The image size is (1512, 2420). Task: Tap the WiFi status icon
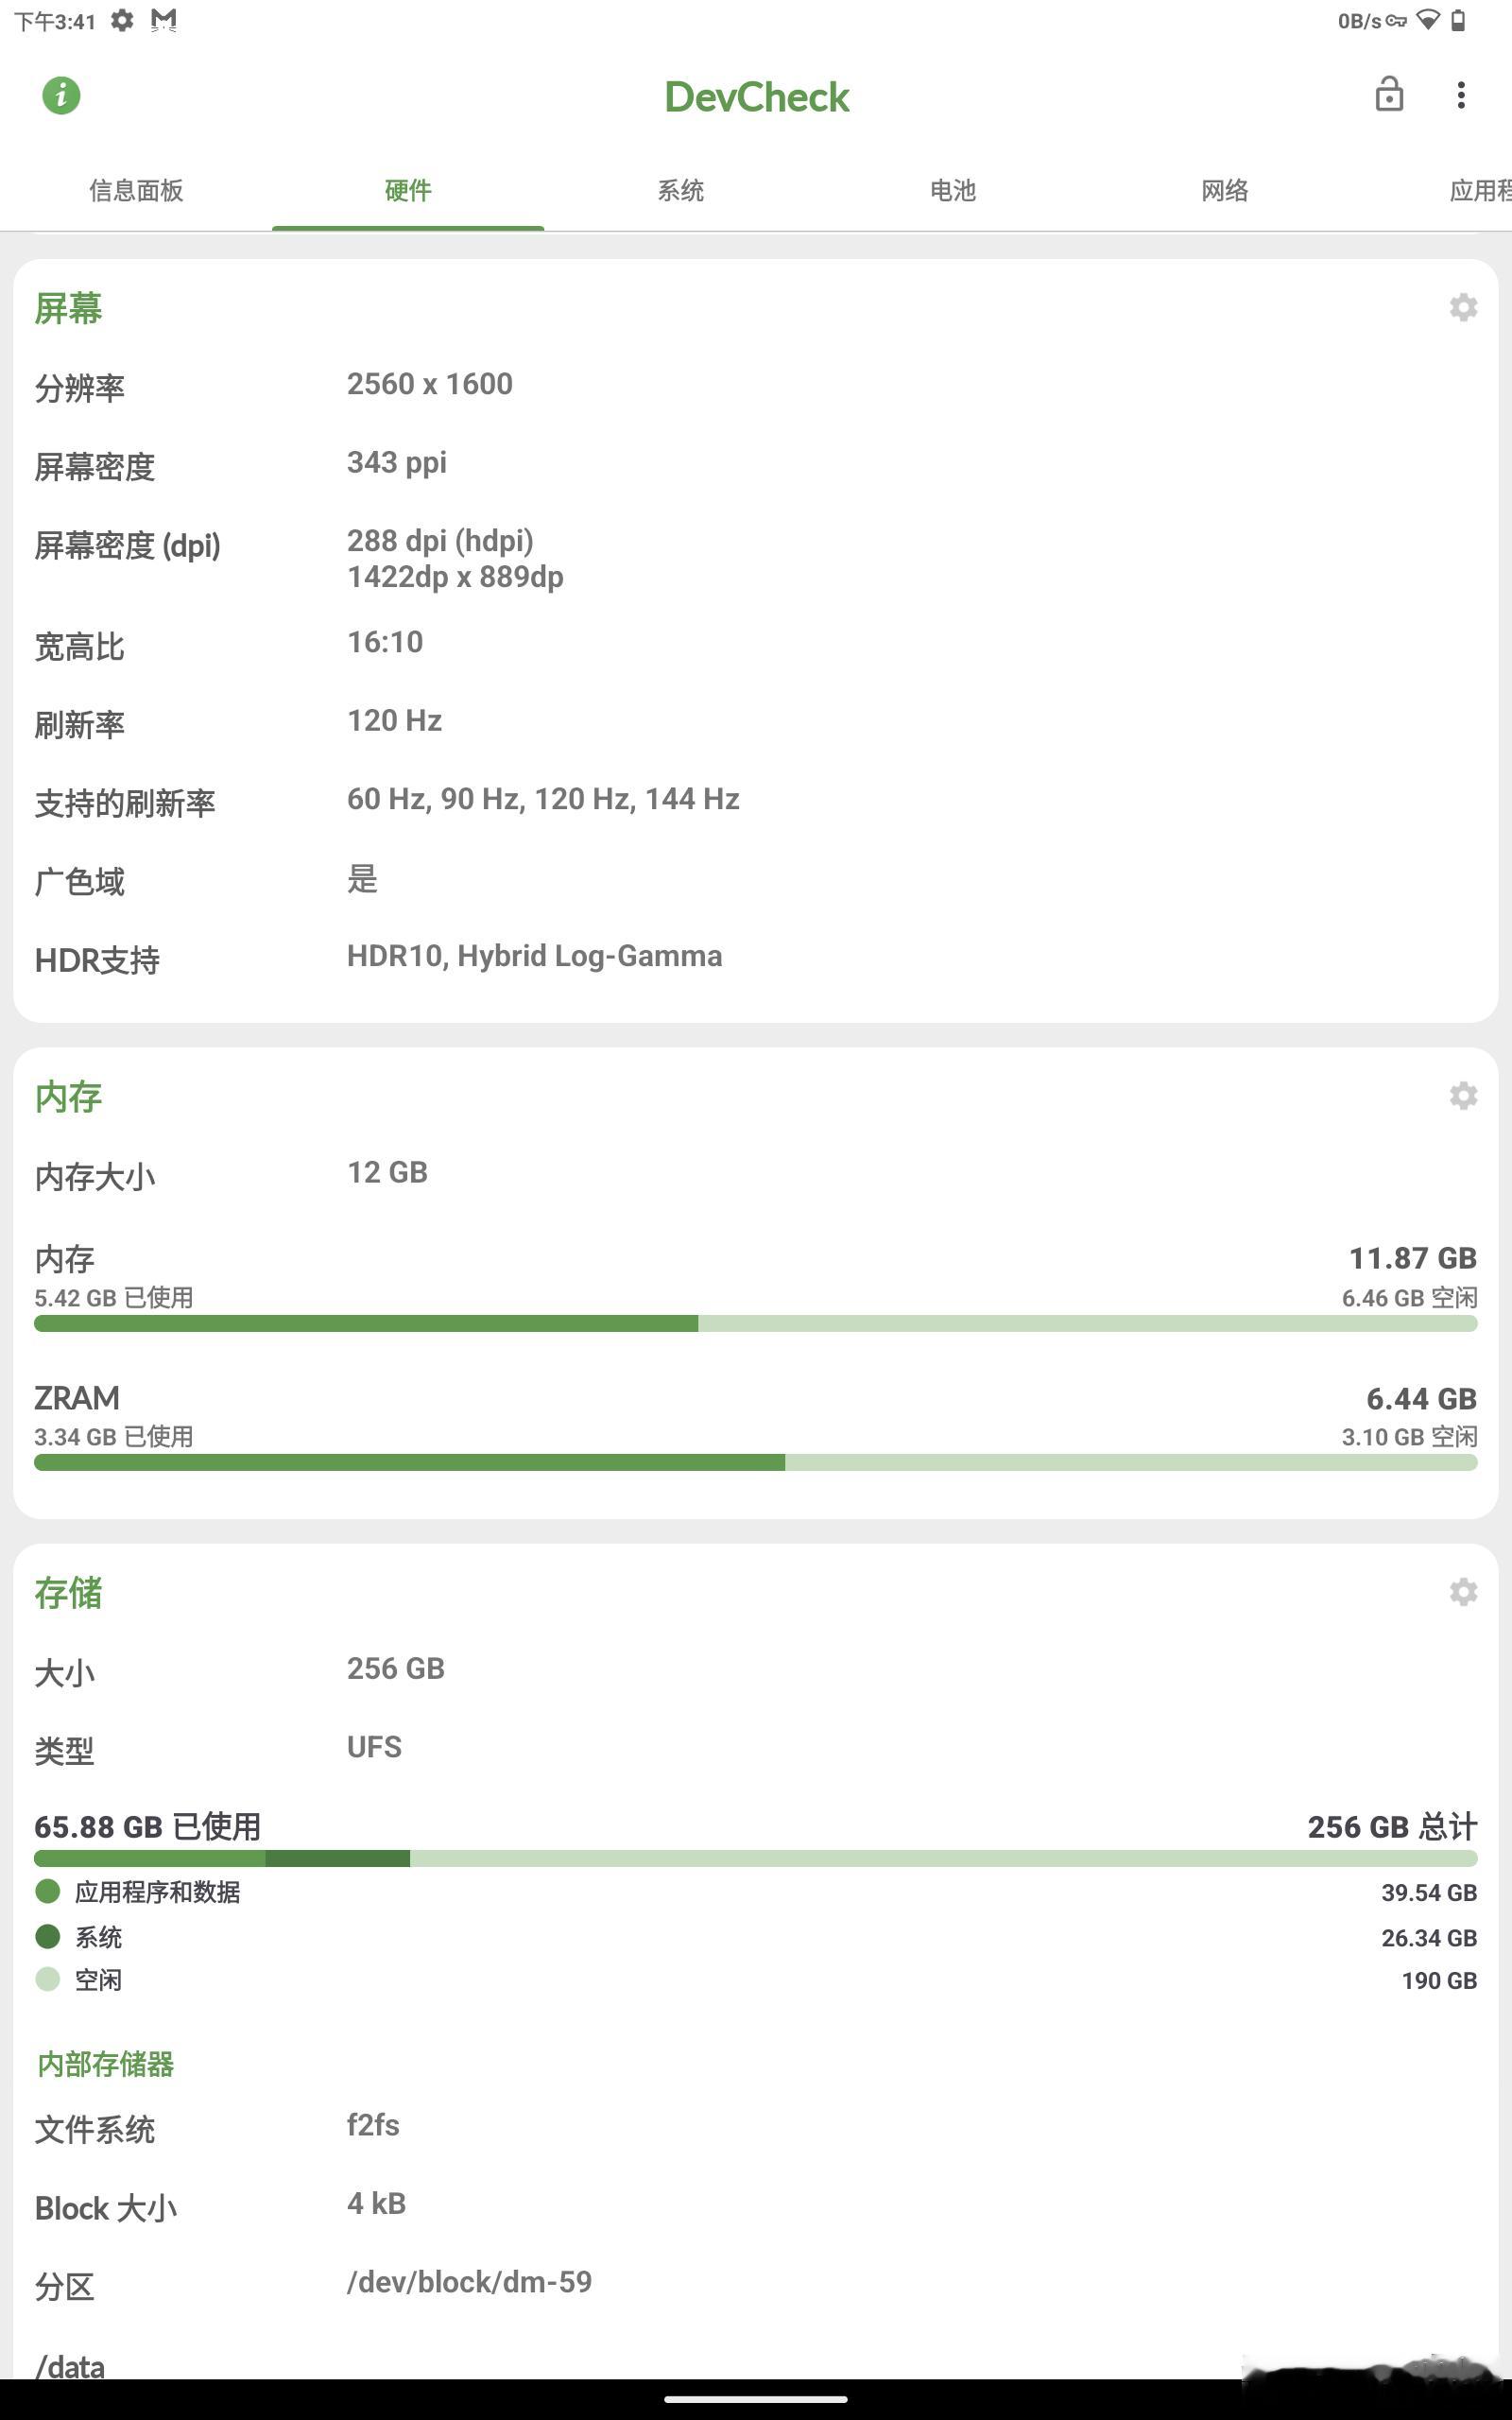1428,20
